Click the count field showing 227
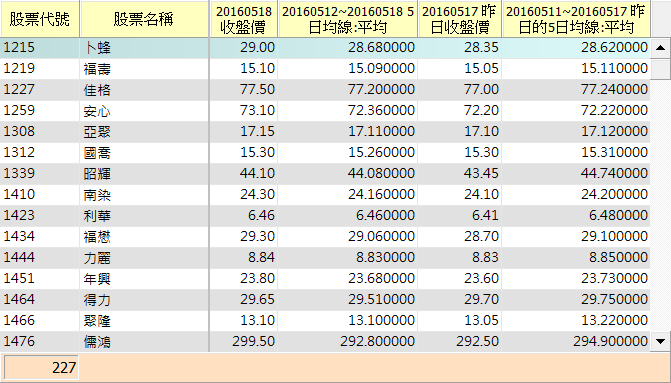The image size is (671, 383). [x=41, y=368]
